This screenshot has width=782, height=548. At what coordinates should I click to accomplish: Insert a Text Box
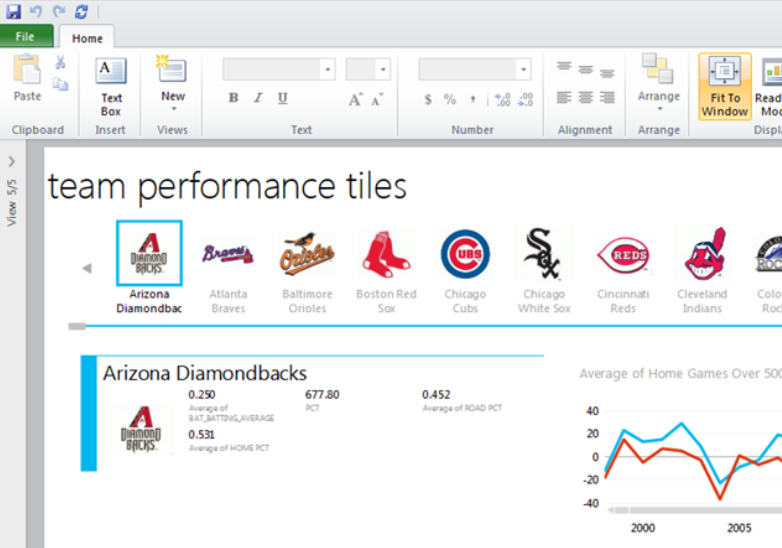pyautogui.click(x=111, y=85)
